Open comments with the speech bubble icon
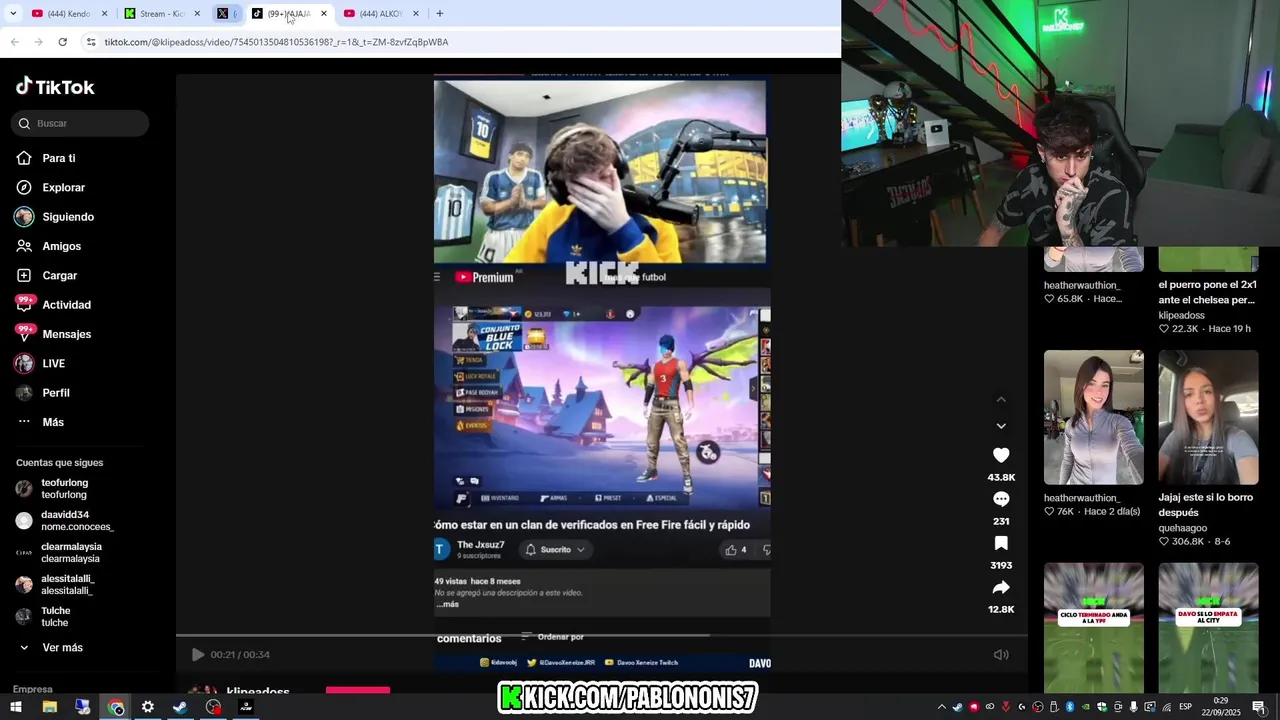The height and width of the screenshot is (720, 1280). [x=1001, y=499]
